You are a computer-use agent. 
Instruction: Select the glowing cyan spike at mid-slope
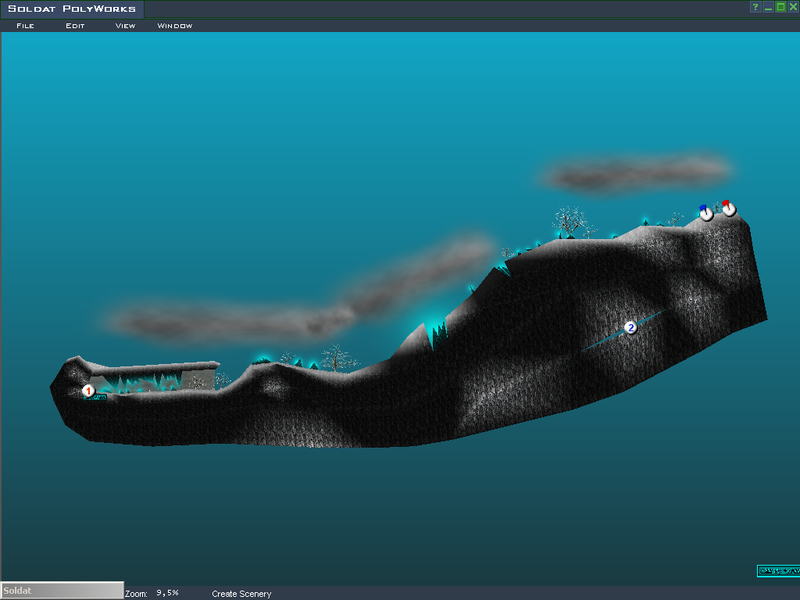(435, 333)
